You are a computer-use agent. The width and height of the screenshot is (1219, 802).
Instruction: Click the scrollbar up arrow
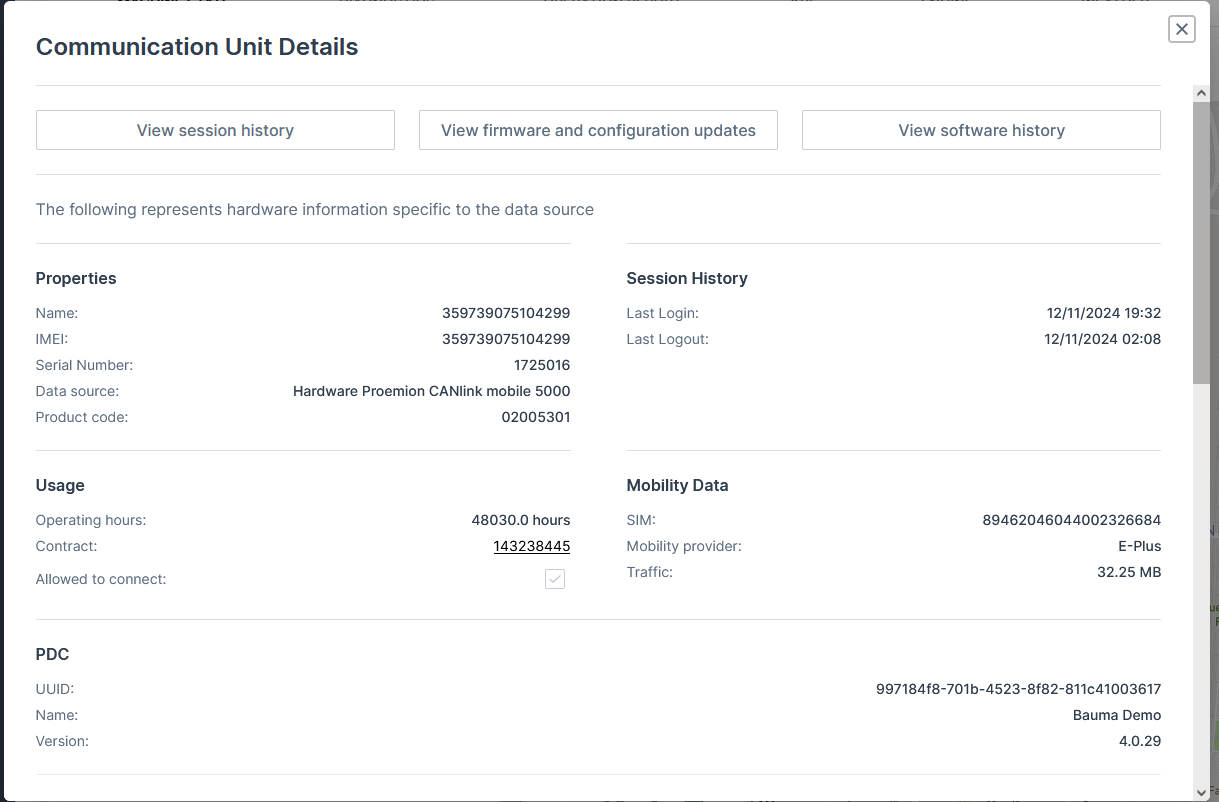1201,93
